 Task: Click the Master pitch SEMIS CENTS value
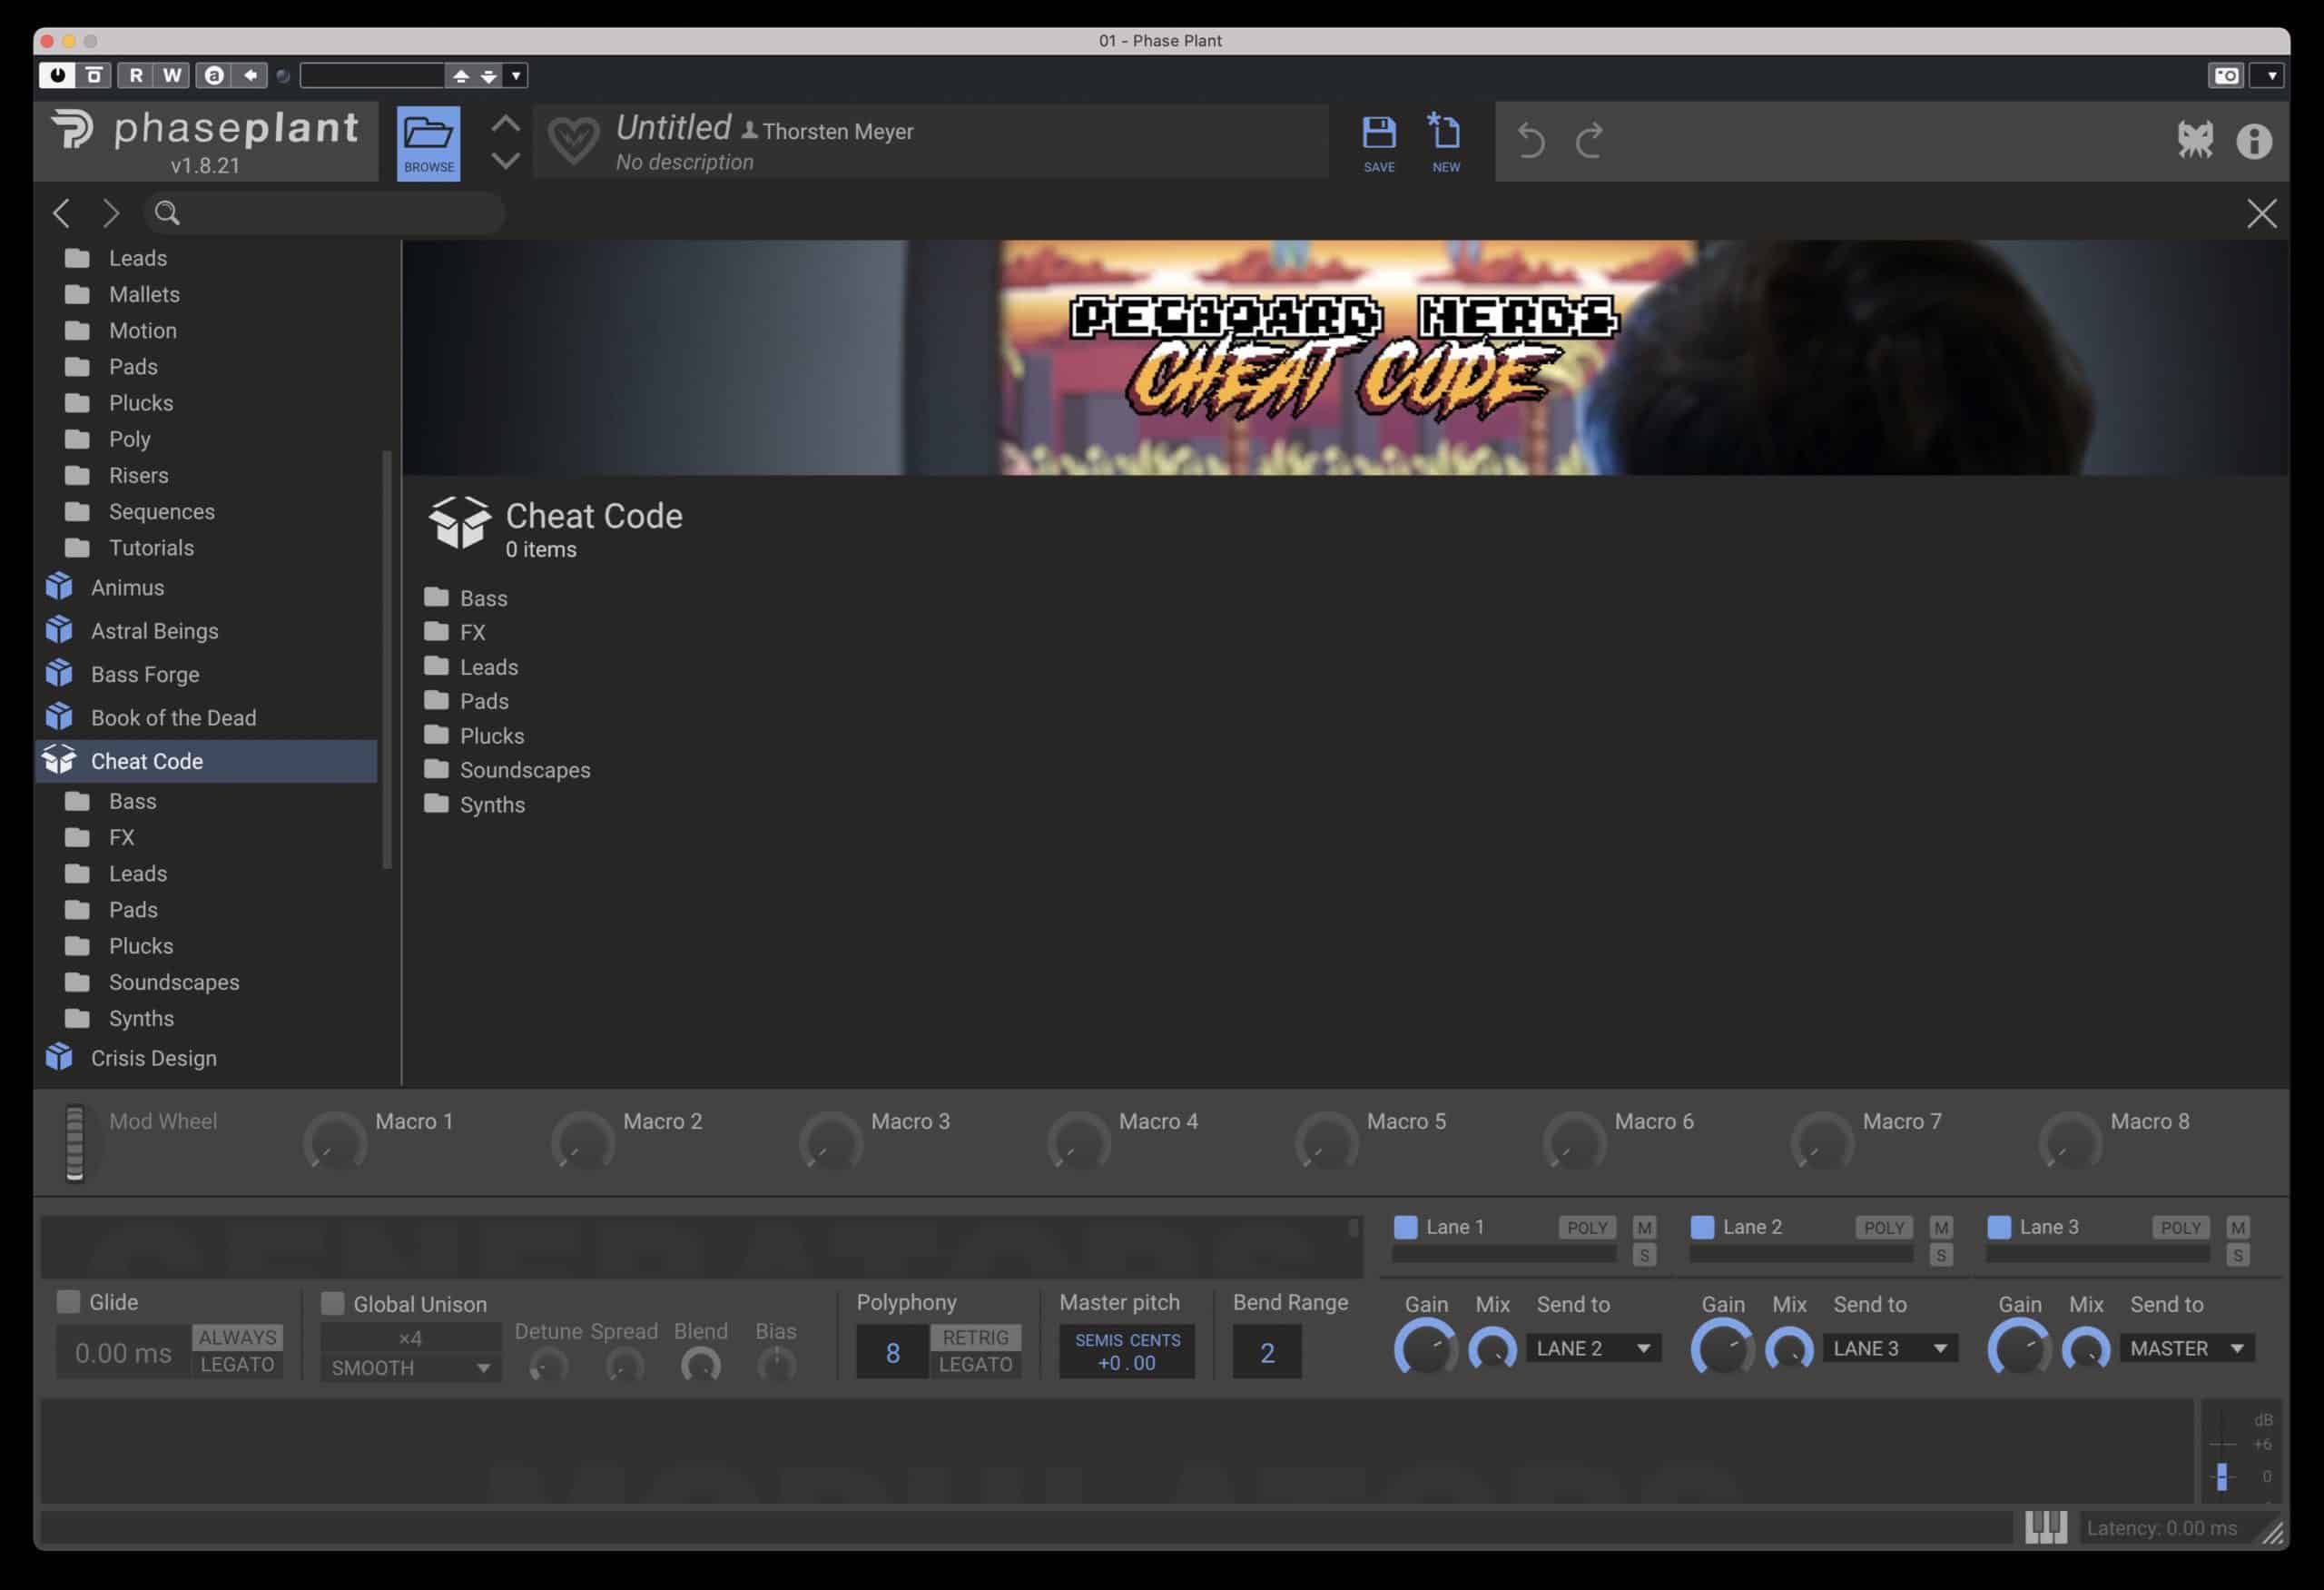1127,1352
